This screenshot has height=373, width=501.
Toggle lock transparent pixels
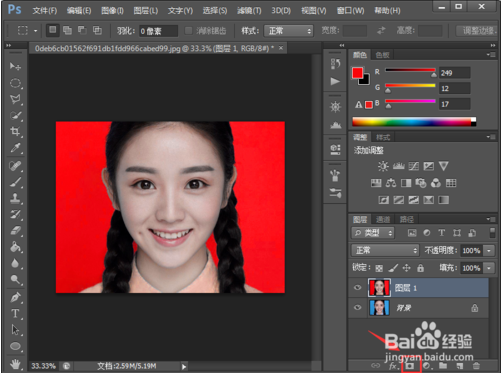[379, 268]
